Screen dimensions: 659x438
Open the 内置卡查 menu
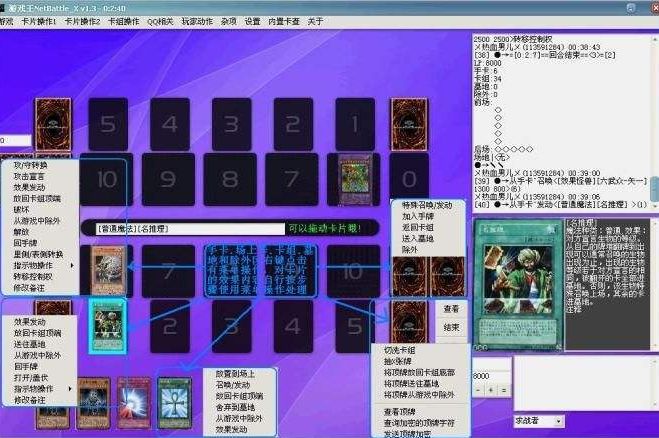coord(284,21)
